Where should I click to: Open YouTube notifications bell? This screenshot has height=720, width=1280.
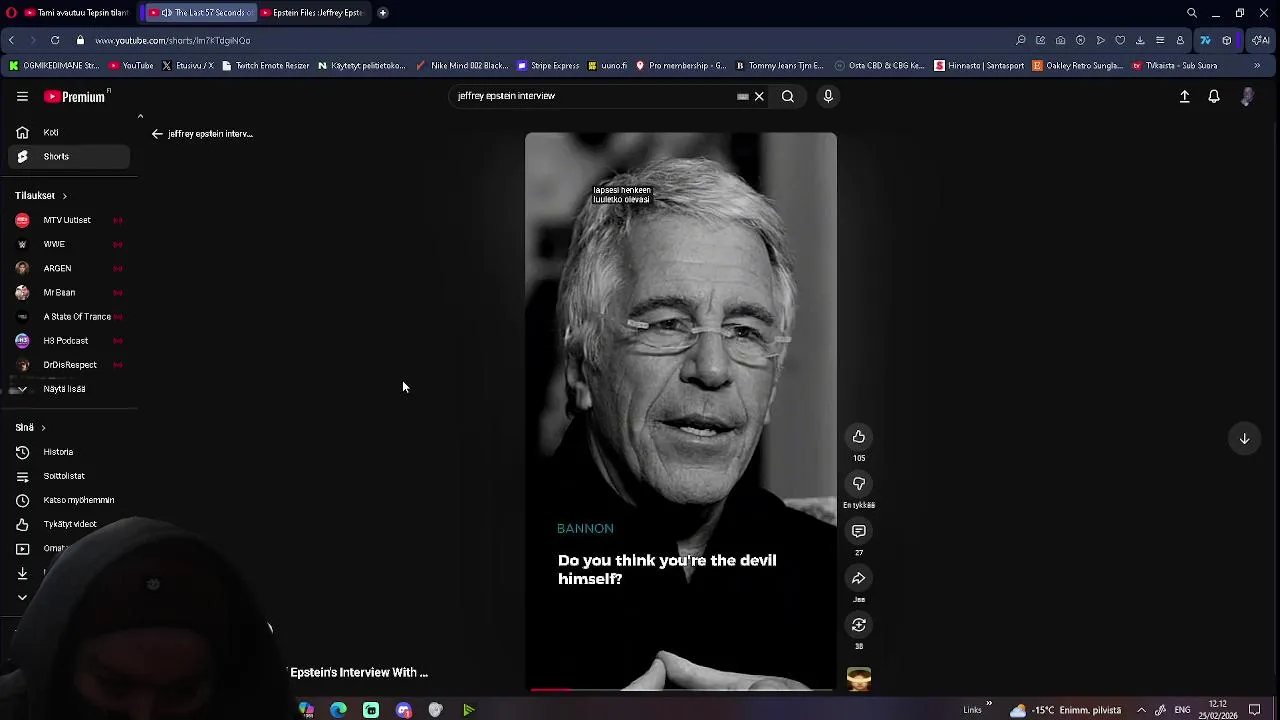[x=1214, y=96]
